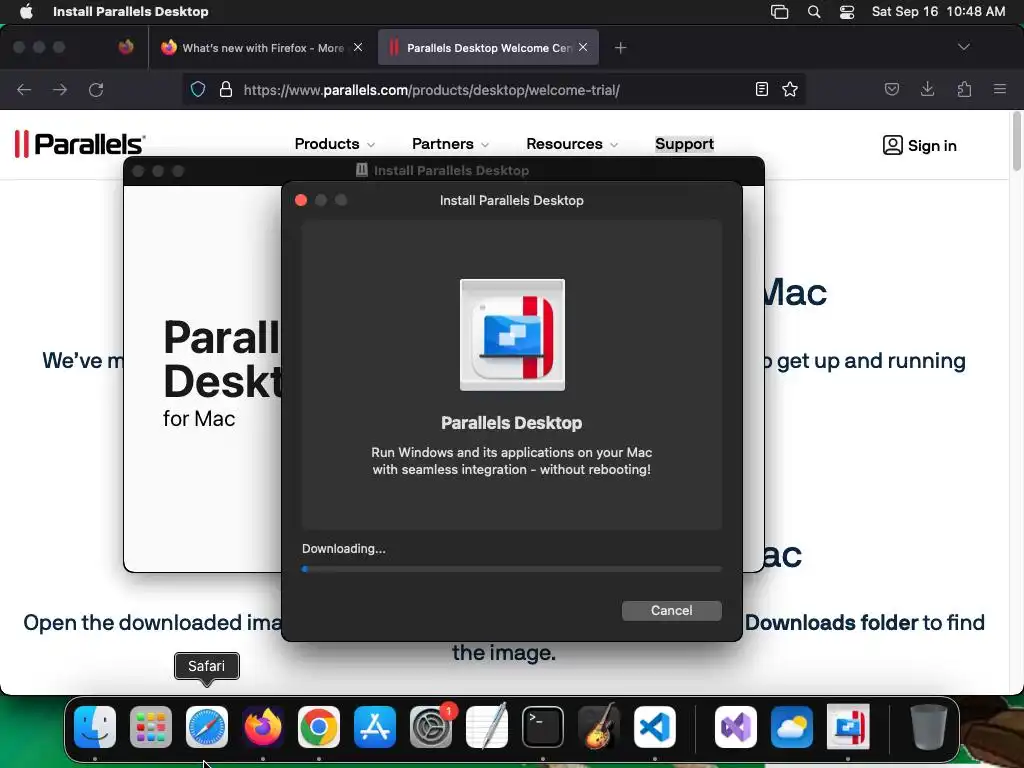Click the Downloading progress bar
1024x768 pixels.
click(512, 569)
